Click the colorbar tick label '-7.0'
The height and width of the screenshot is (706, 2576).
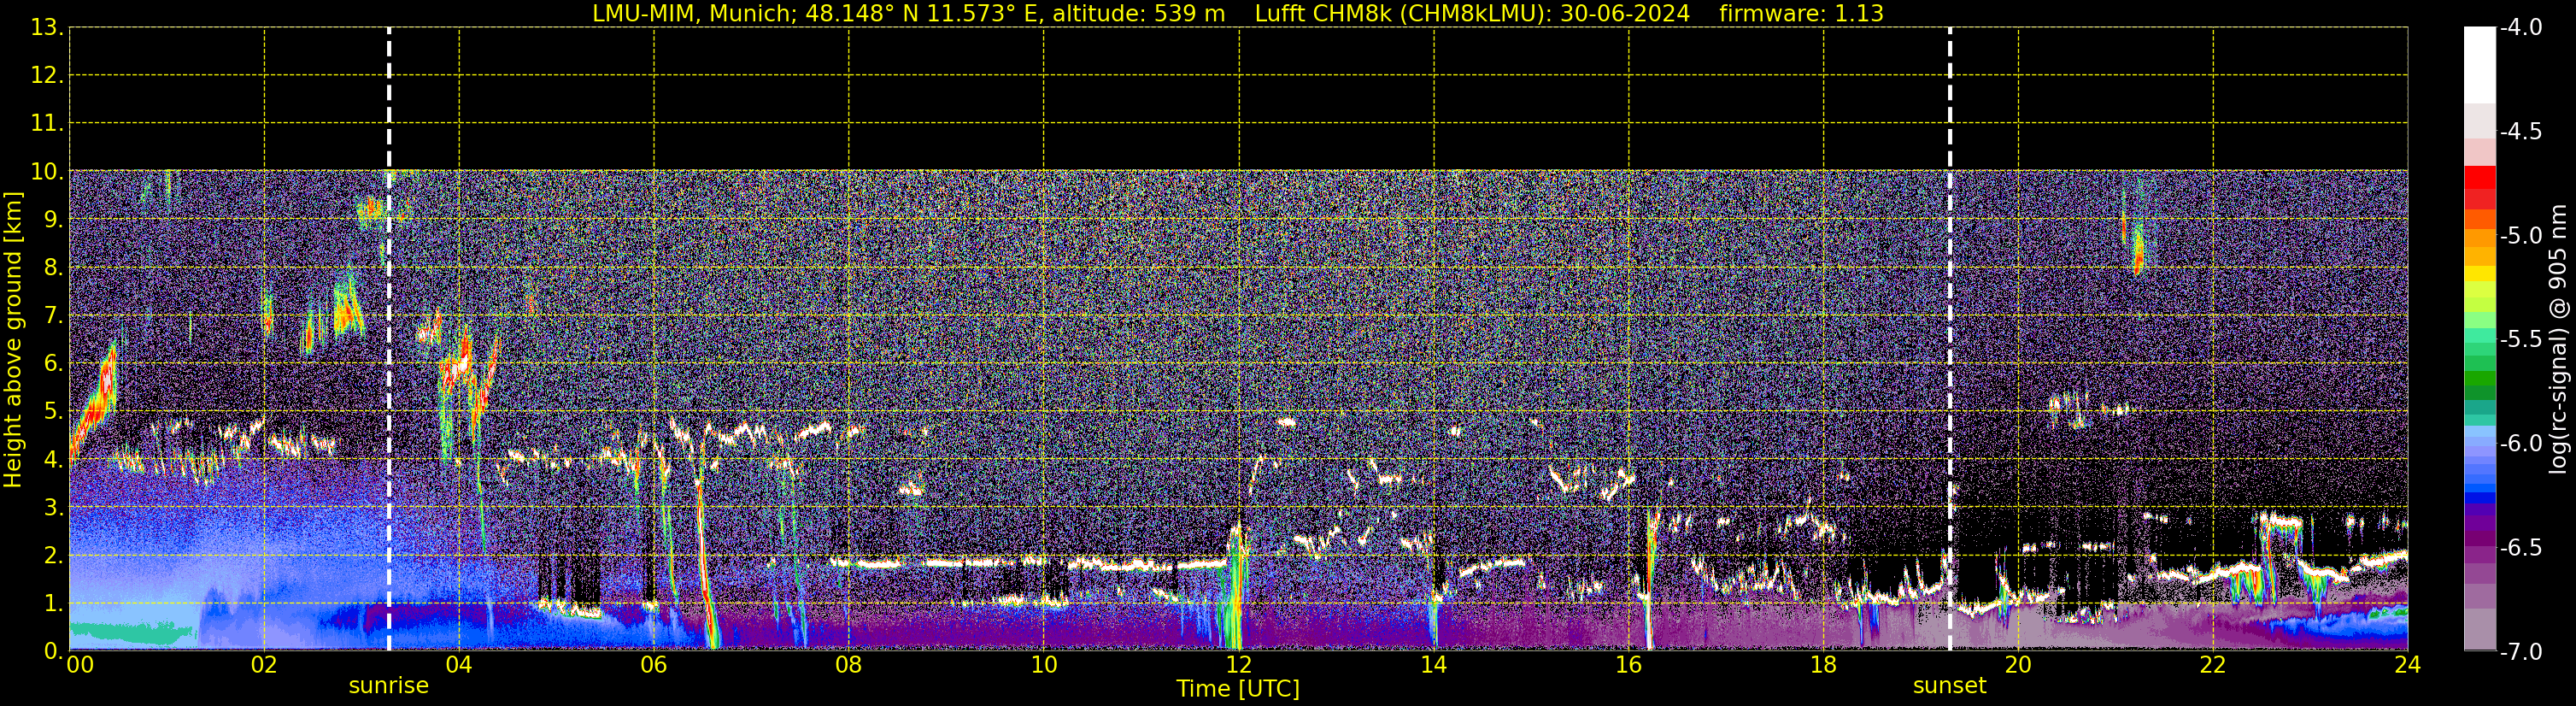[2521, 652]
